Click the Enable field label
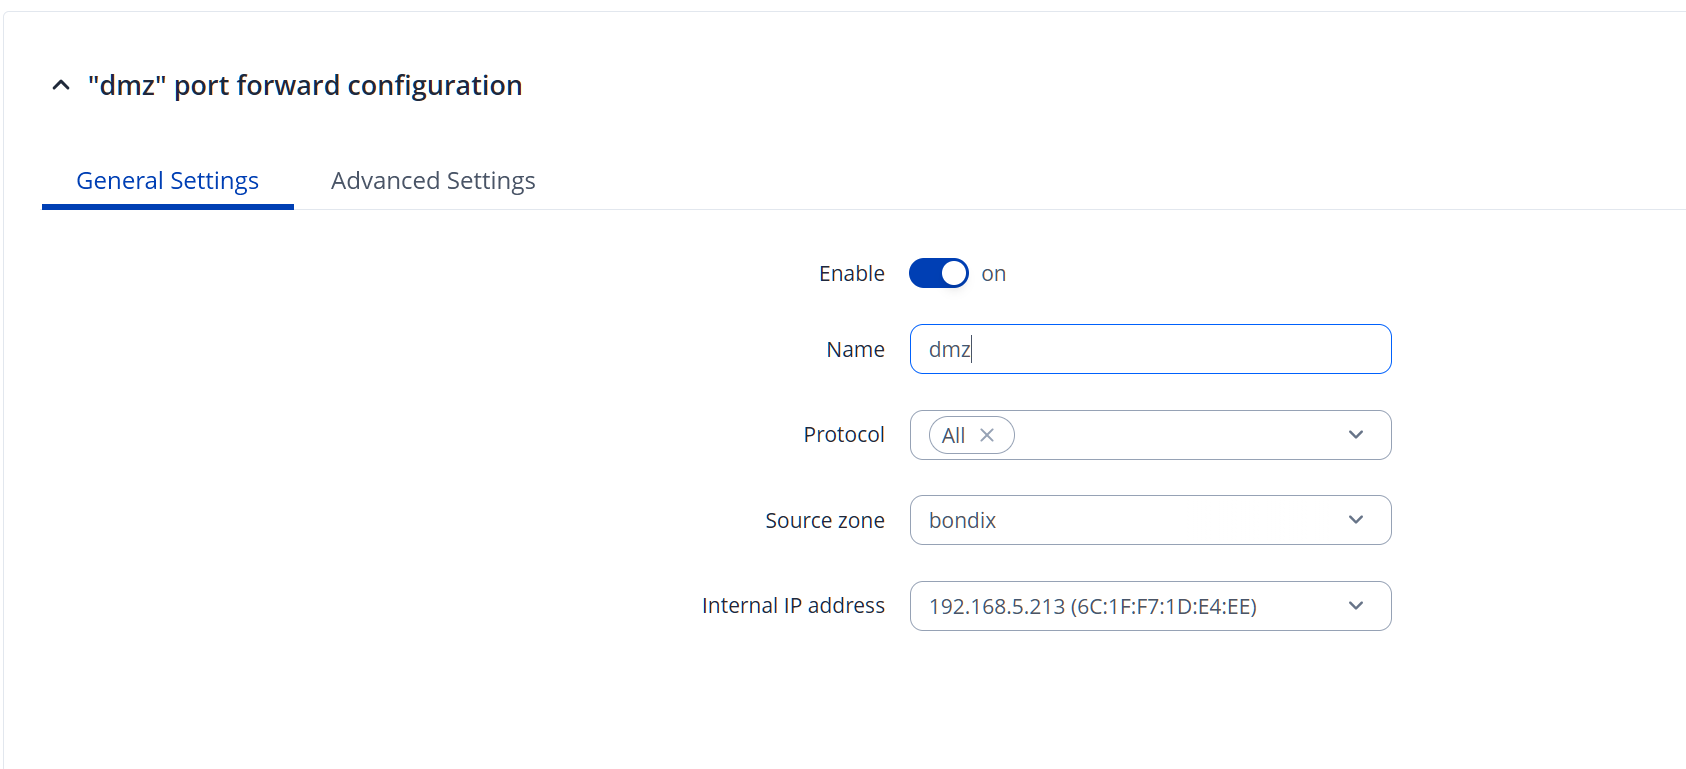This screenshot has width=1686, height=769. tap(851, 274)
